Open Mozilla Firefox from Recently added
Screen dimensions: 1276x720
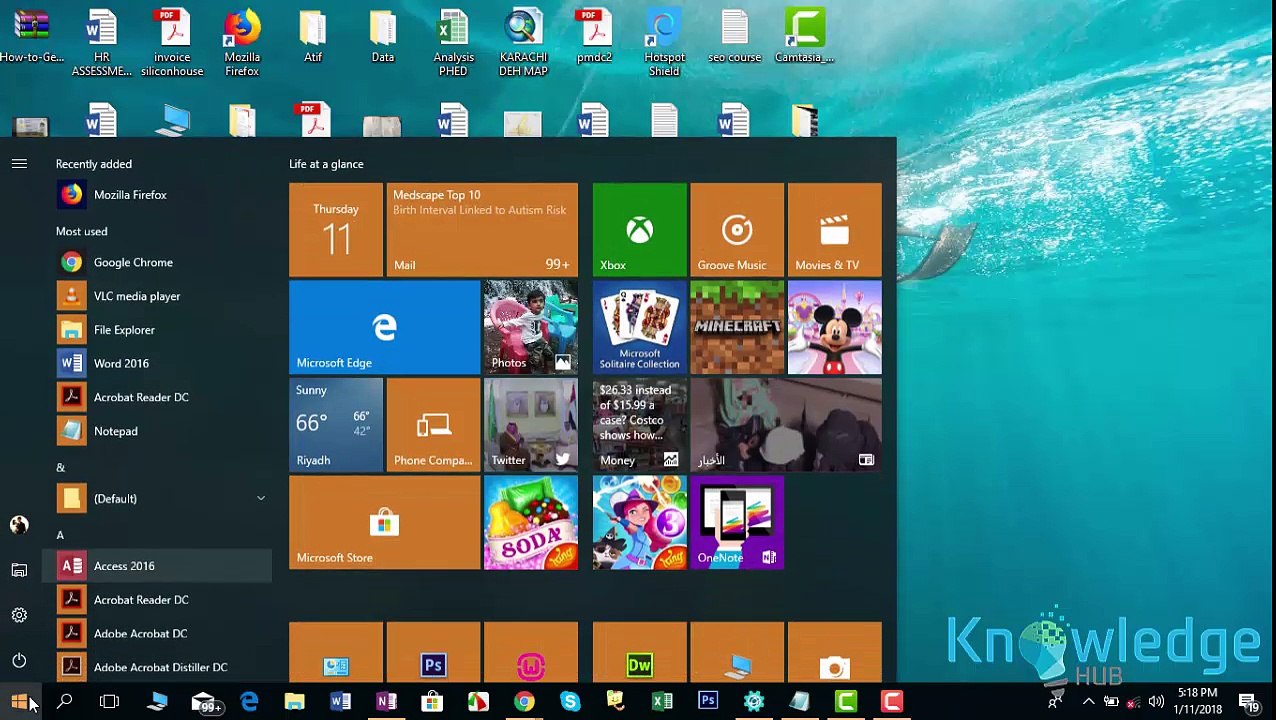click(x=157, y=195)
